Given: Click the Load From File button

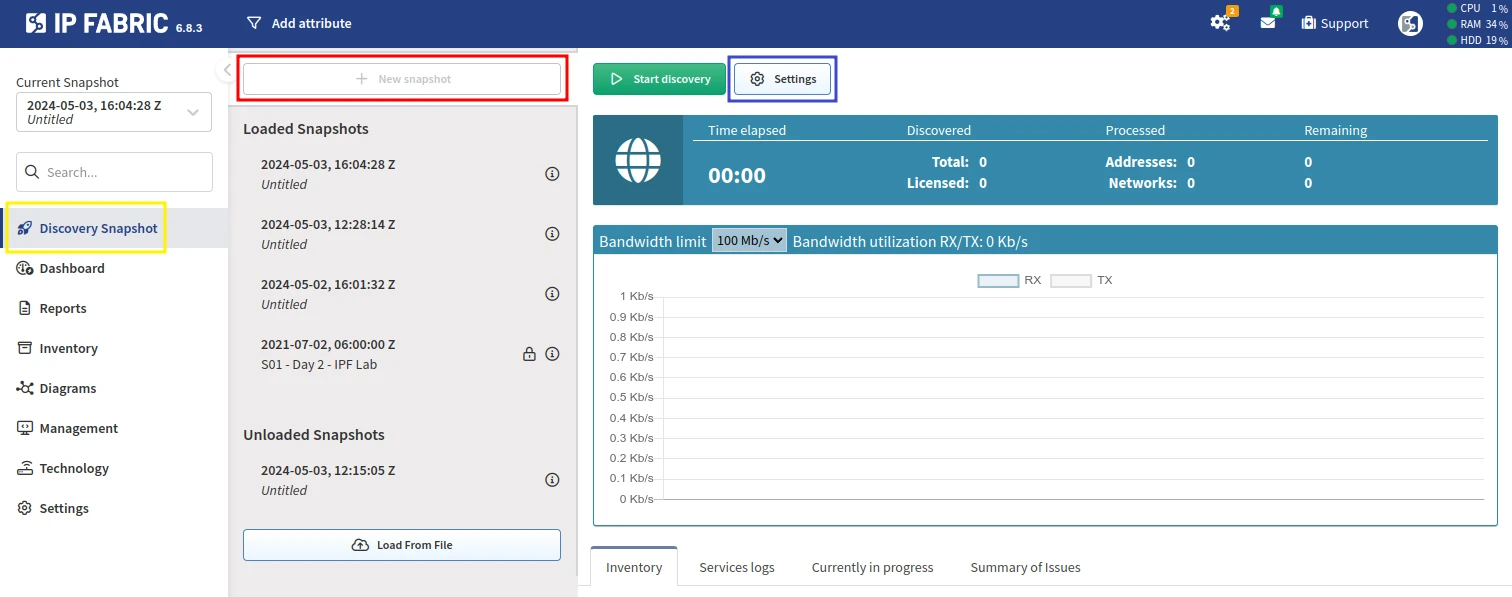Looking at the screenshot, I should [401, 545].
